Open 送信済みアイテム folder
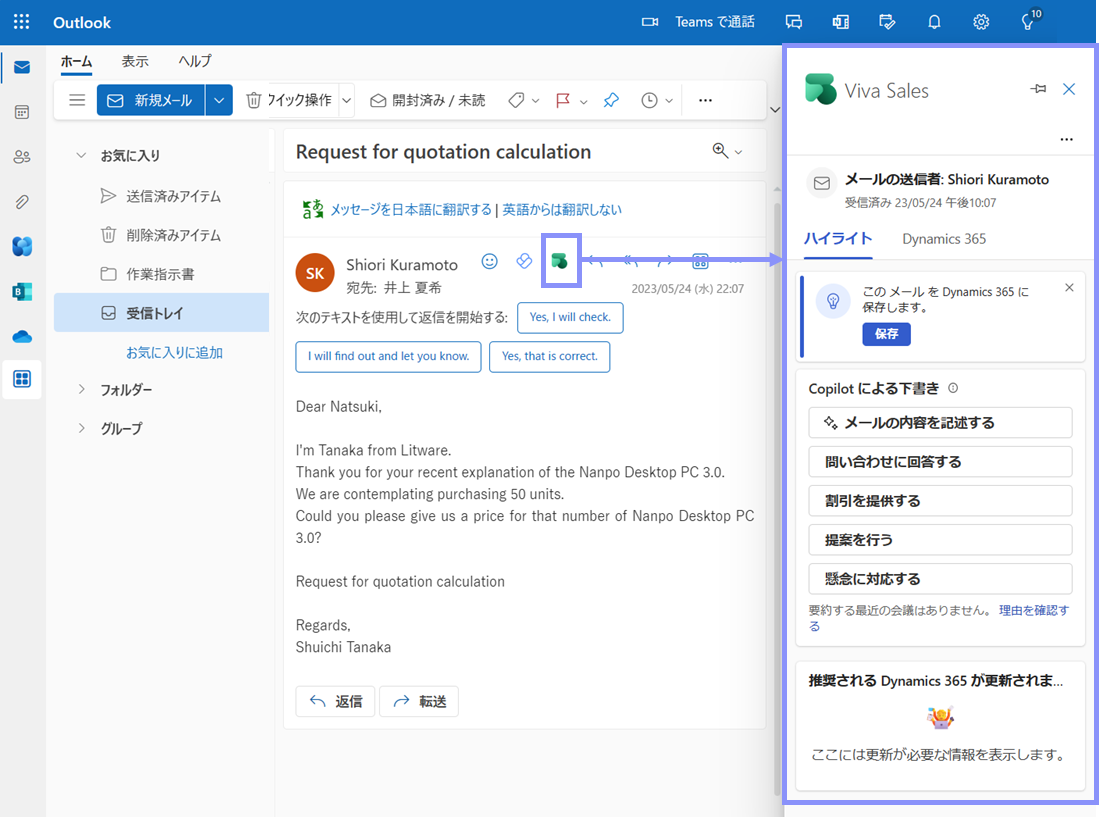The height and width of the screenshot is (817, 1099). pos(162,196)
